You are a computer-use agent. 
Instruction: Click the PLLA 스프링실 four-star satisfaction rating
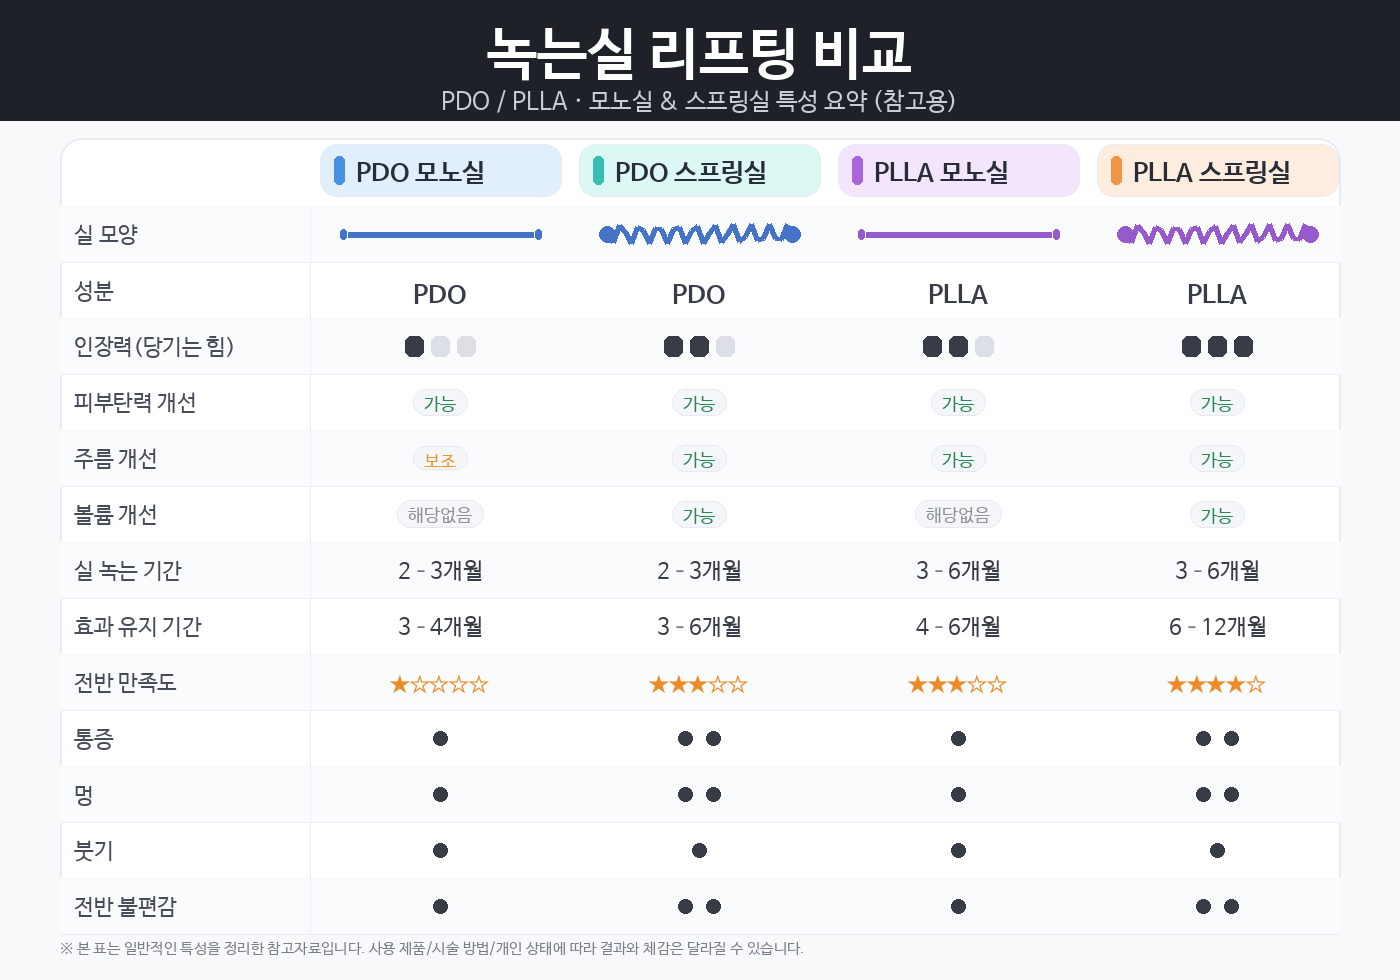coord(1217,684)
